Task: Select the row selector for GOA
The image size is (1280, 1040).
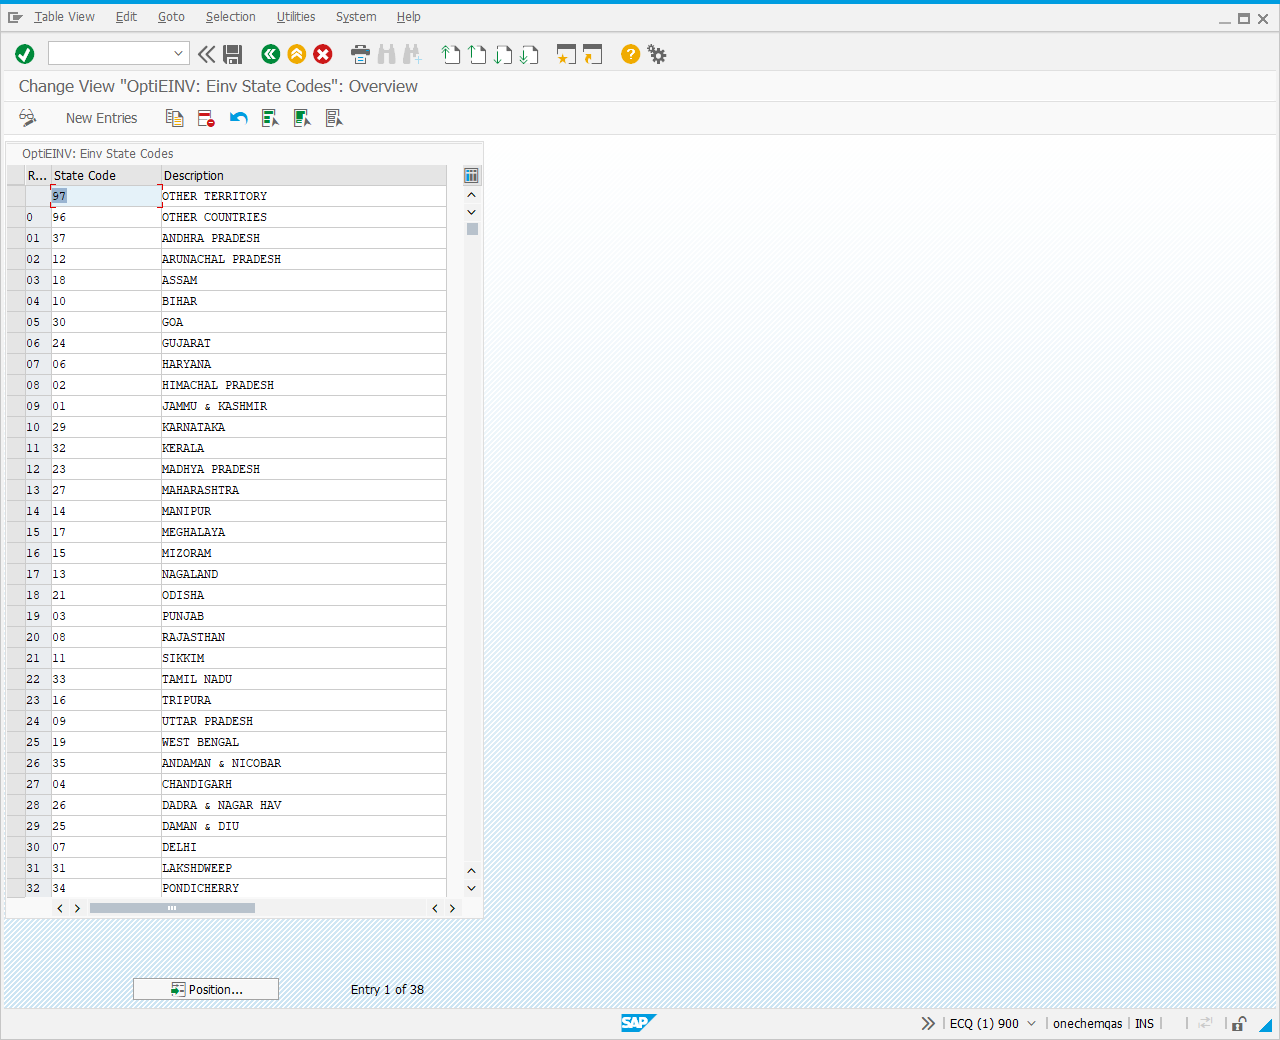Action: (x=16, y=322)
